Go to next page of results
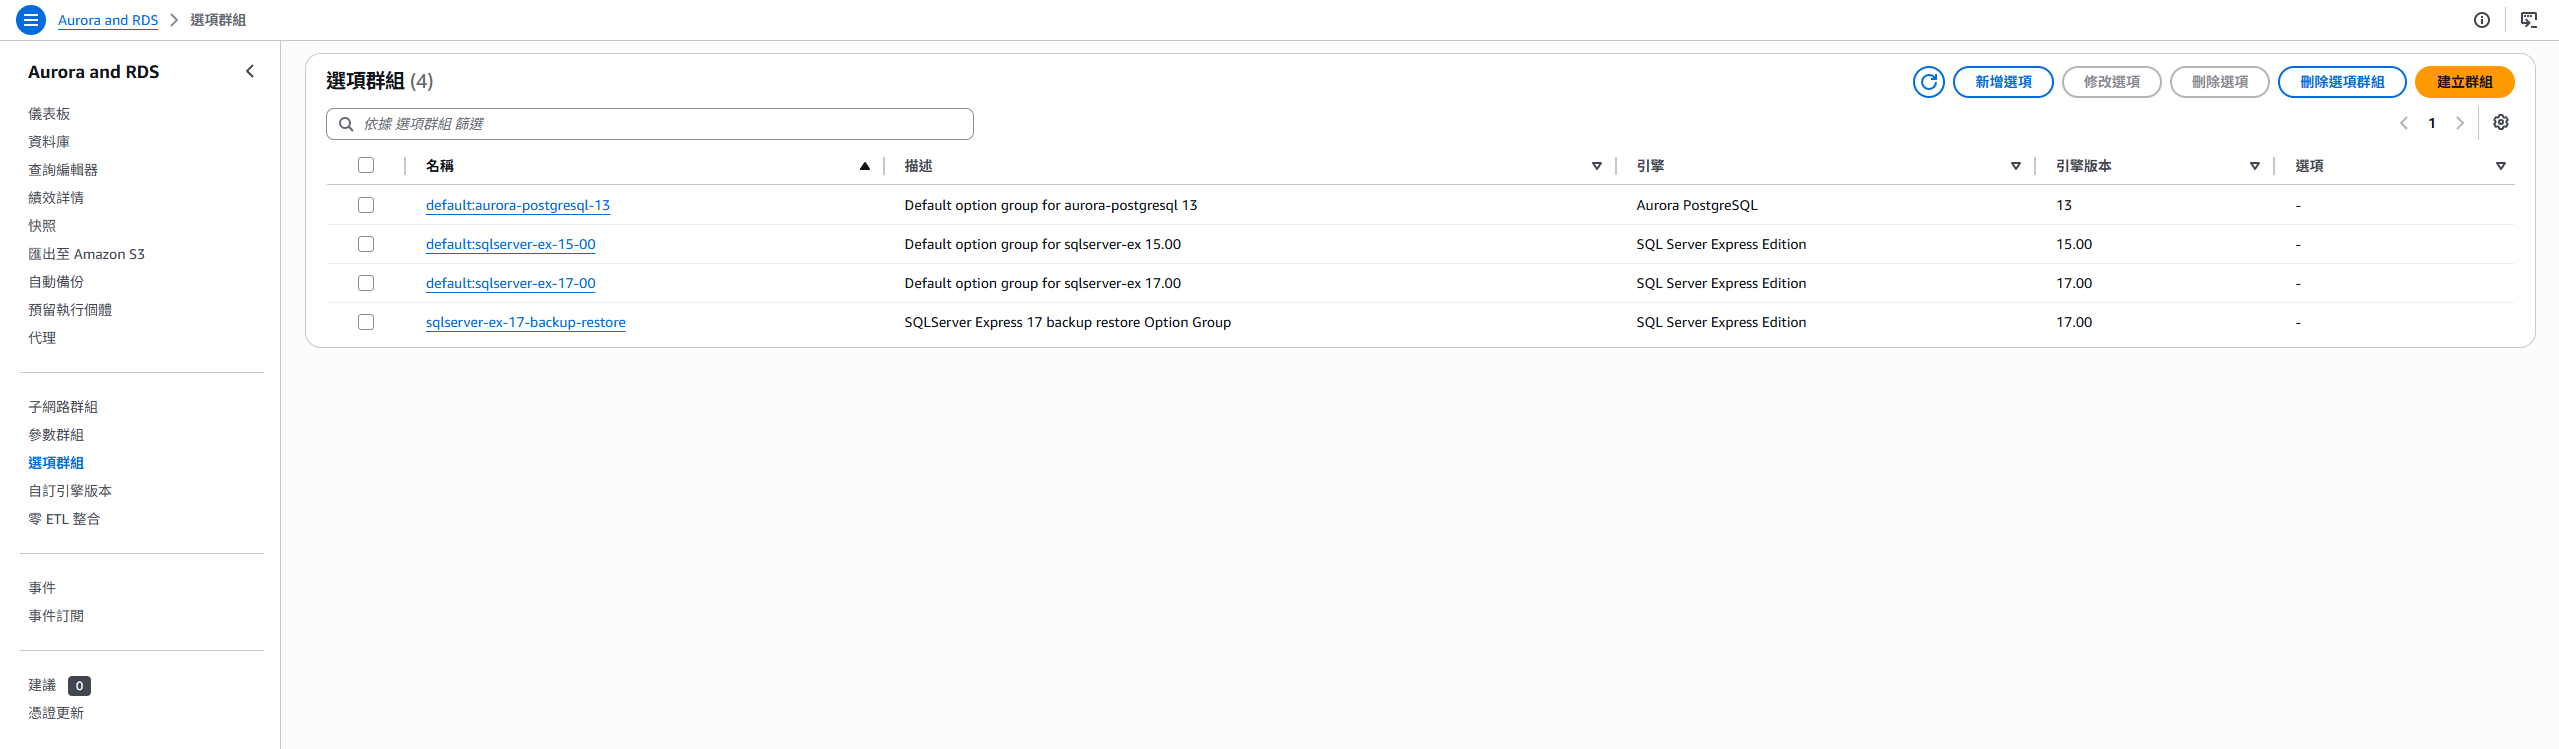Image resolution: width=2559 pixels, height=749 pixels. (x=2460, y=123)
